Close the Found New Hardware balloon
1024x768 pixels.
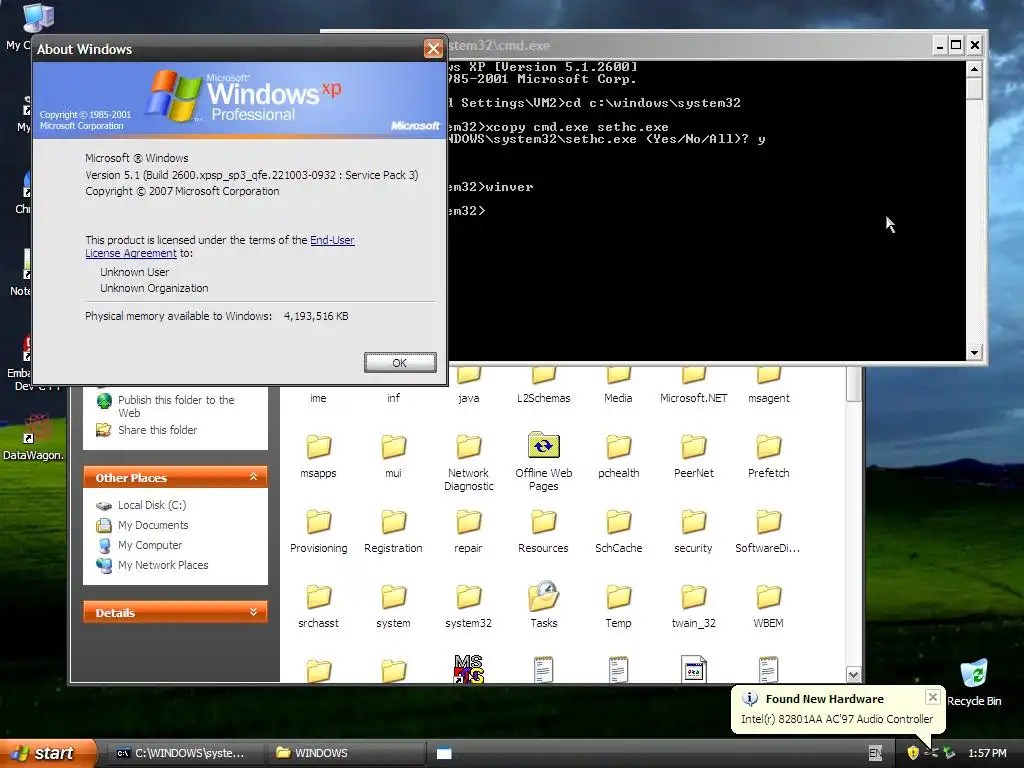point(933,697)
